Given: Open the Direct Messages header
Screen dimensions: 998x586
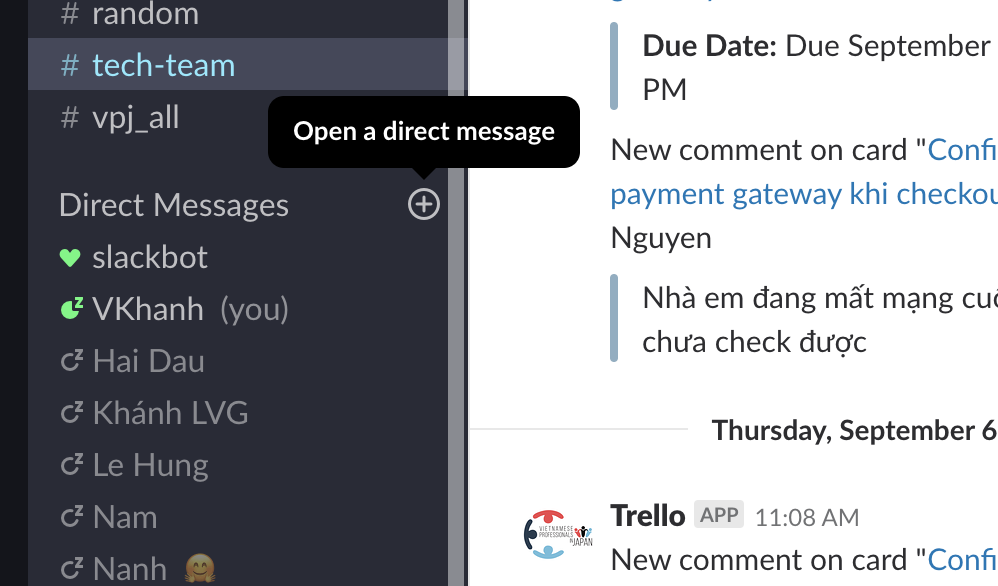Looking at the screenshot, I should pos(174,206).
